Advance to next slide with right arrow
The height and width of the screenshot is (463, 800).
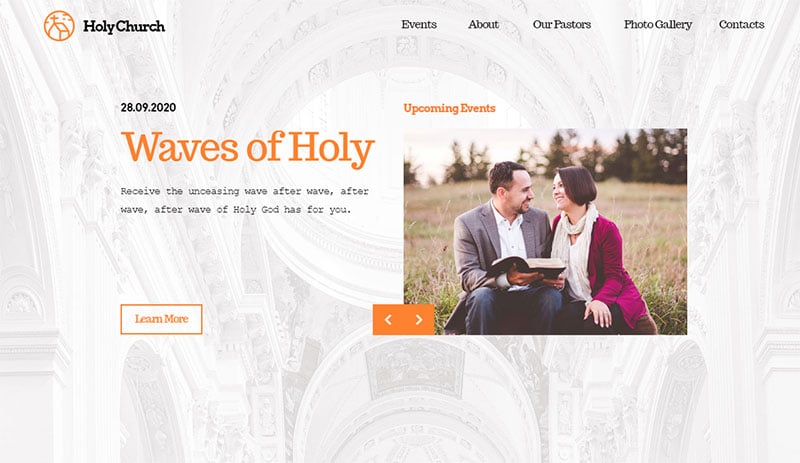419,320
